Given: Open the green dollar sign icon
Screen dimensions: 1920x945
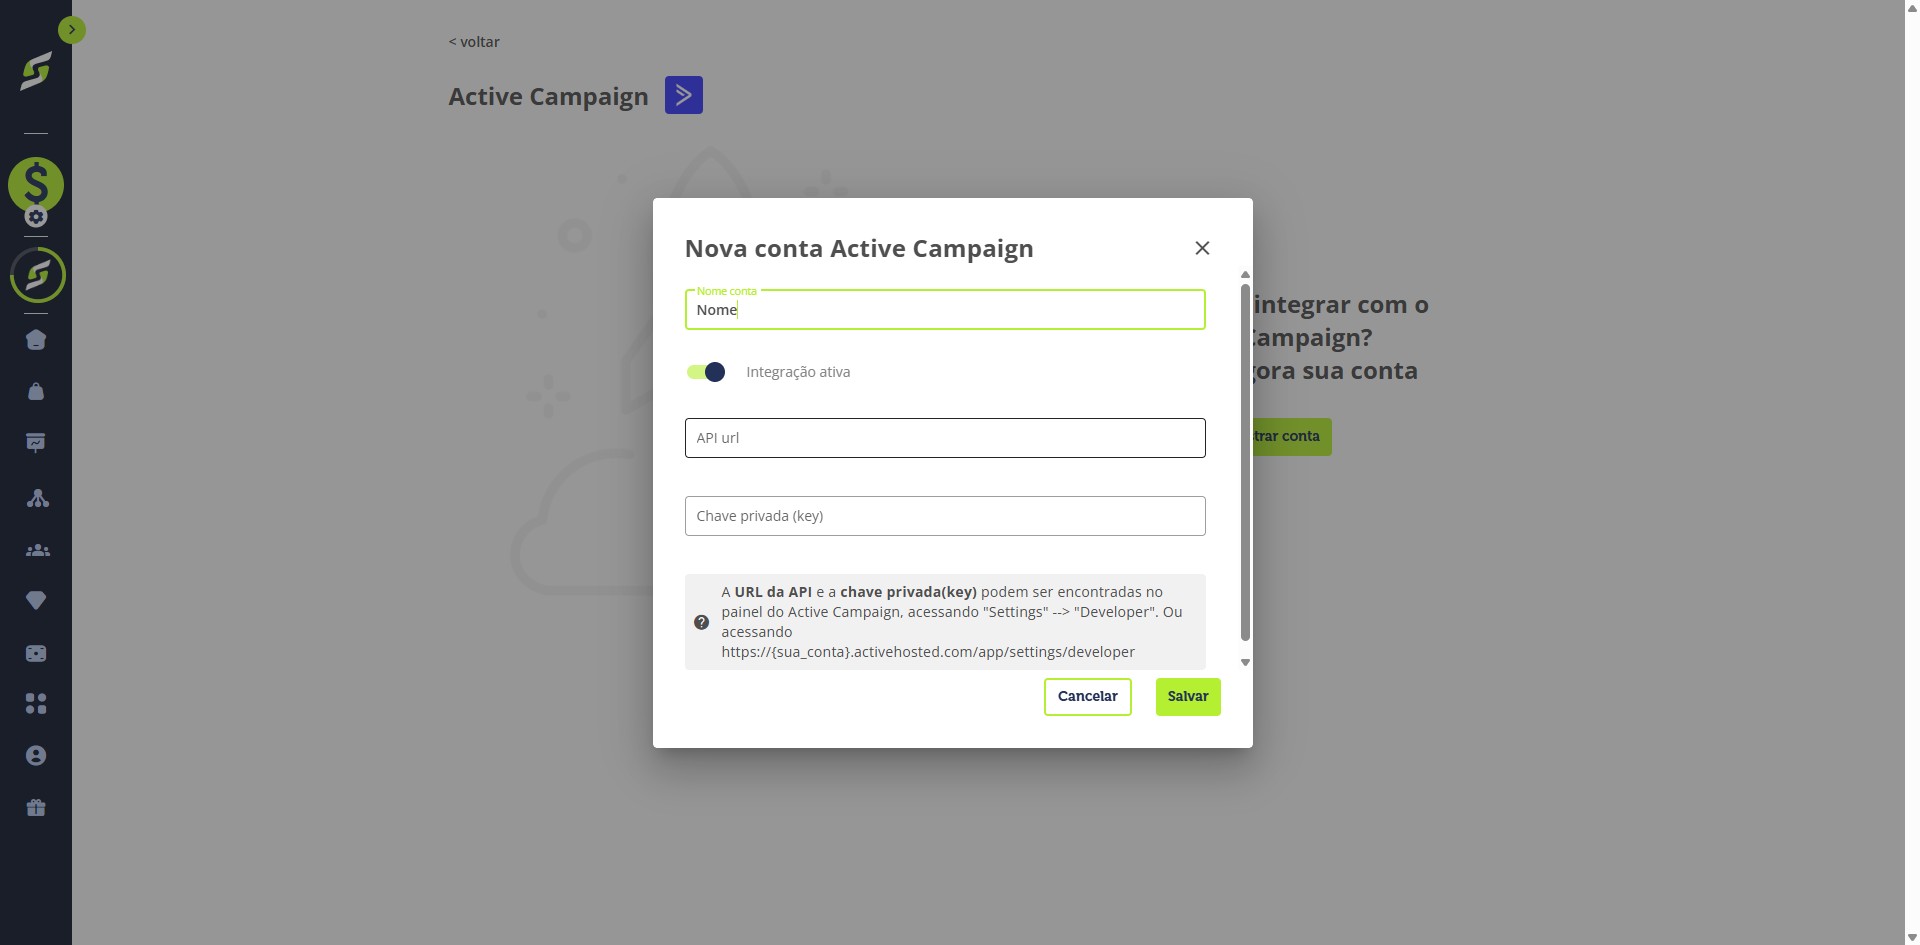Looking at the screenshot, I should point(36,185).
